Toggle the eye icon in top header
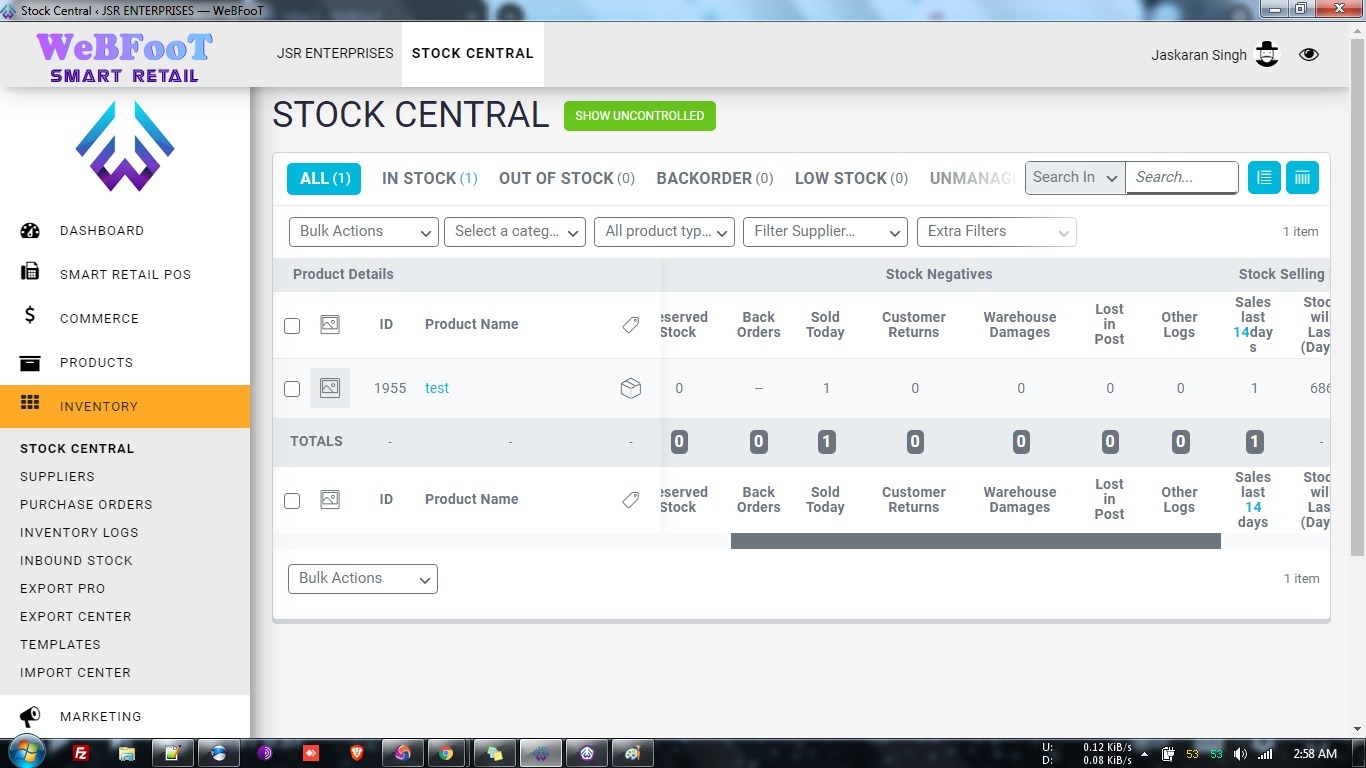 coord(1309,55)
